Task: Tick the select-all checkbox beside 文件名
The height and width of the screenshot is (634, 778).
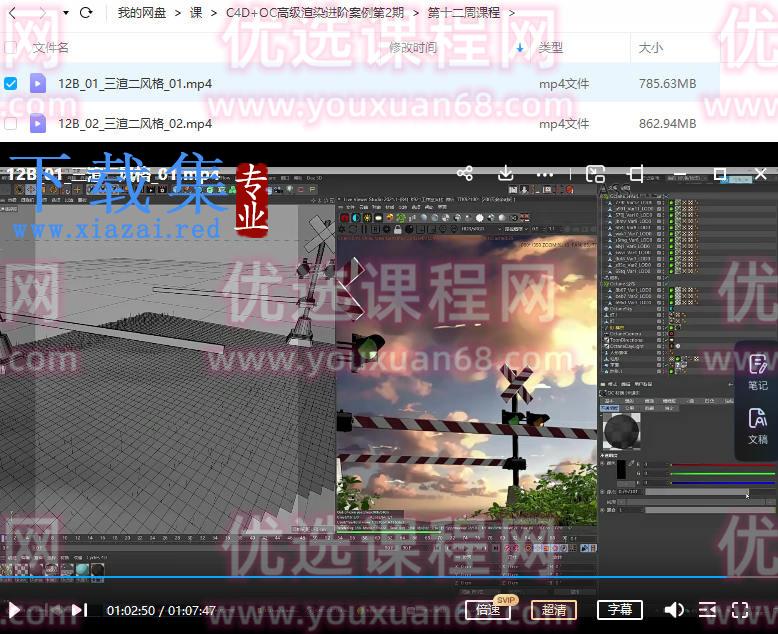Action: [10, 48]
